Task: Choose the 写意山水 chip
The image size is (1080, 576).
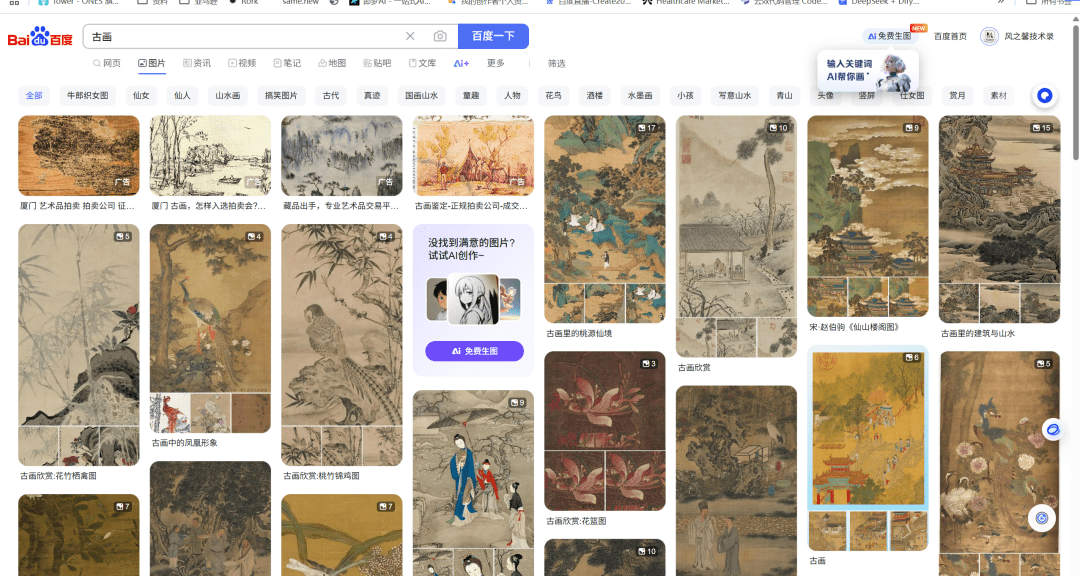Action: tap(735, 96)
